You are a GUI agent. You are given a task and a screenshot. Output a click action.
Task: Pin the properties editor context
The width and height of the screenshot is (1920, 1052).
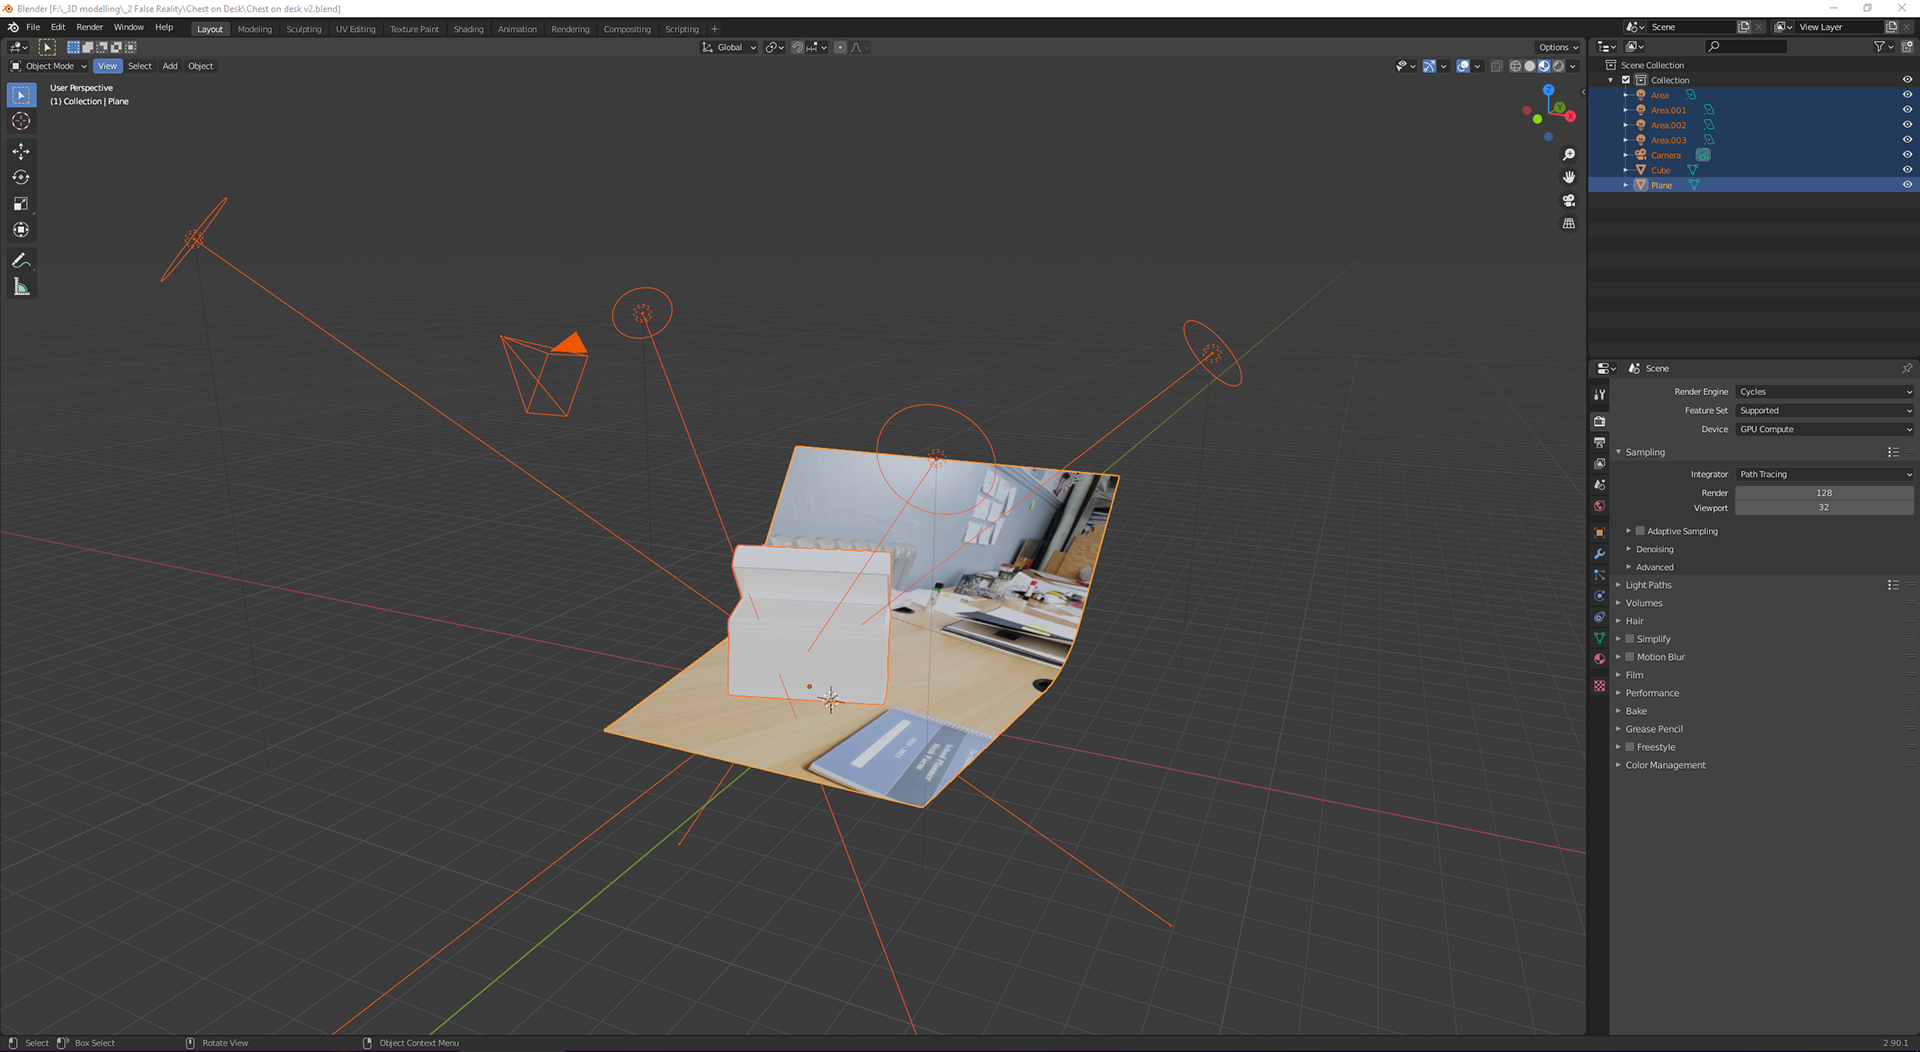pos(1906,368)
